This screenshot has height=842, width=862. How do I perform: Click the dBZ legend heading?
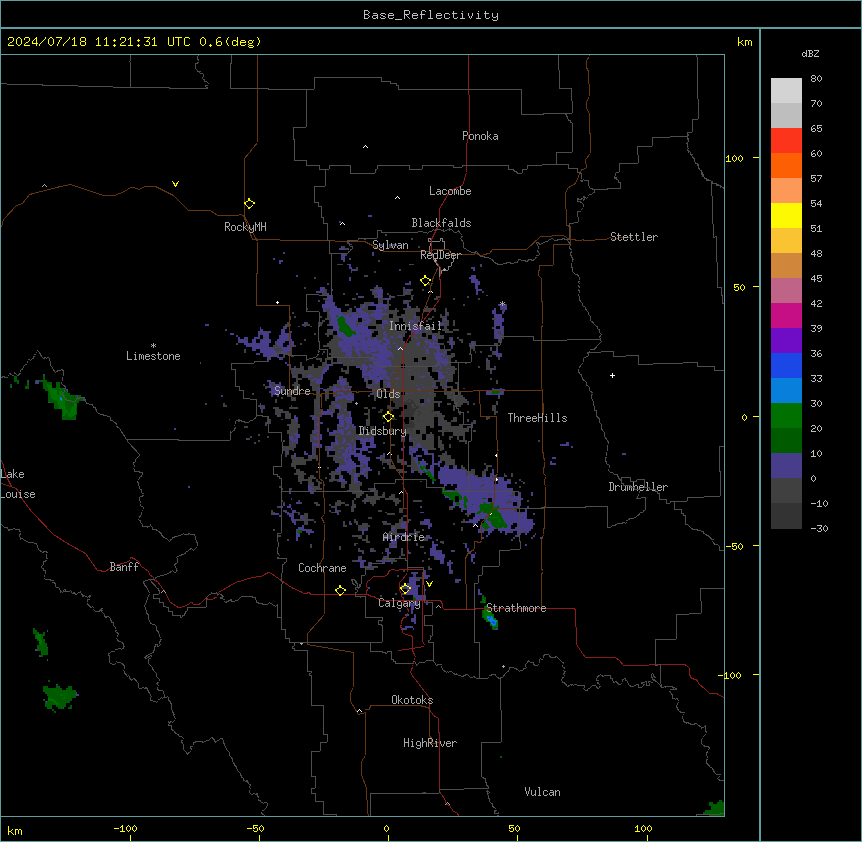pos(810,54)
